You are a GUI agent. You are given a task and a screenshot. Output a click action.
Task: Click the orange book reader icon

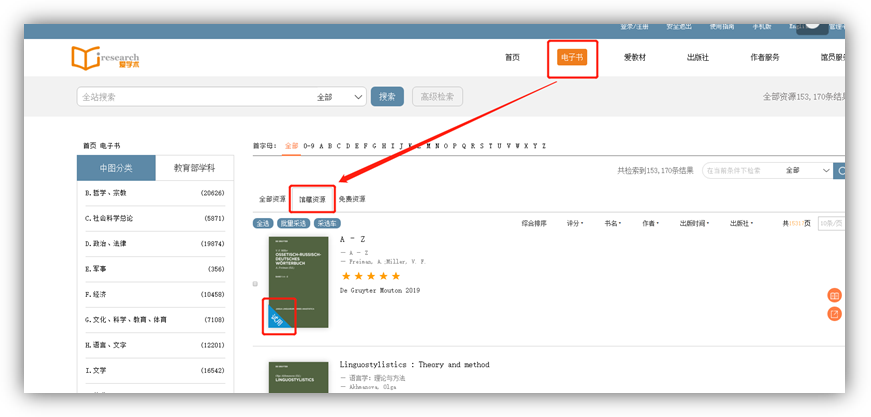click(x=834, y=295)
